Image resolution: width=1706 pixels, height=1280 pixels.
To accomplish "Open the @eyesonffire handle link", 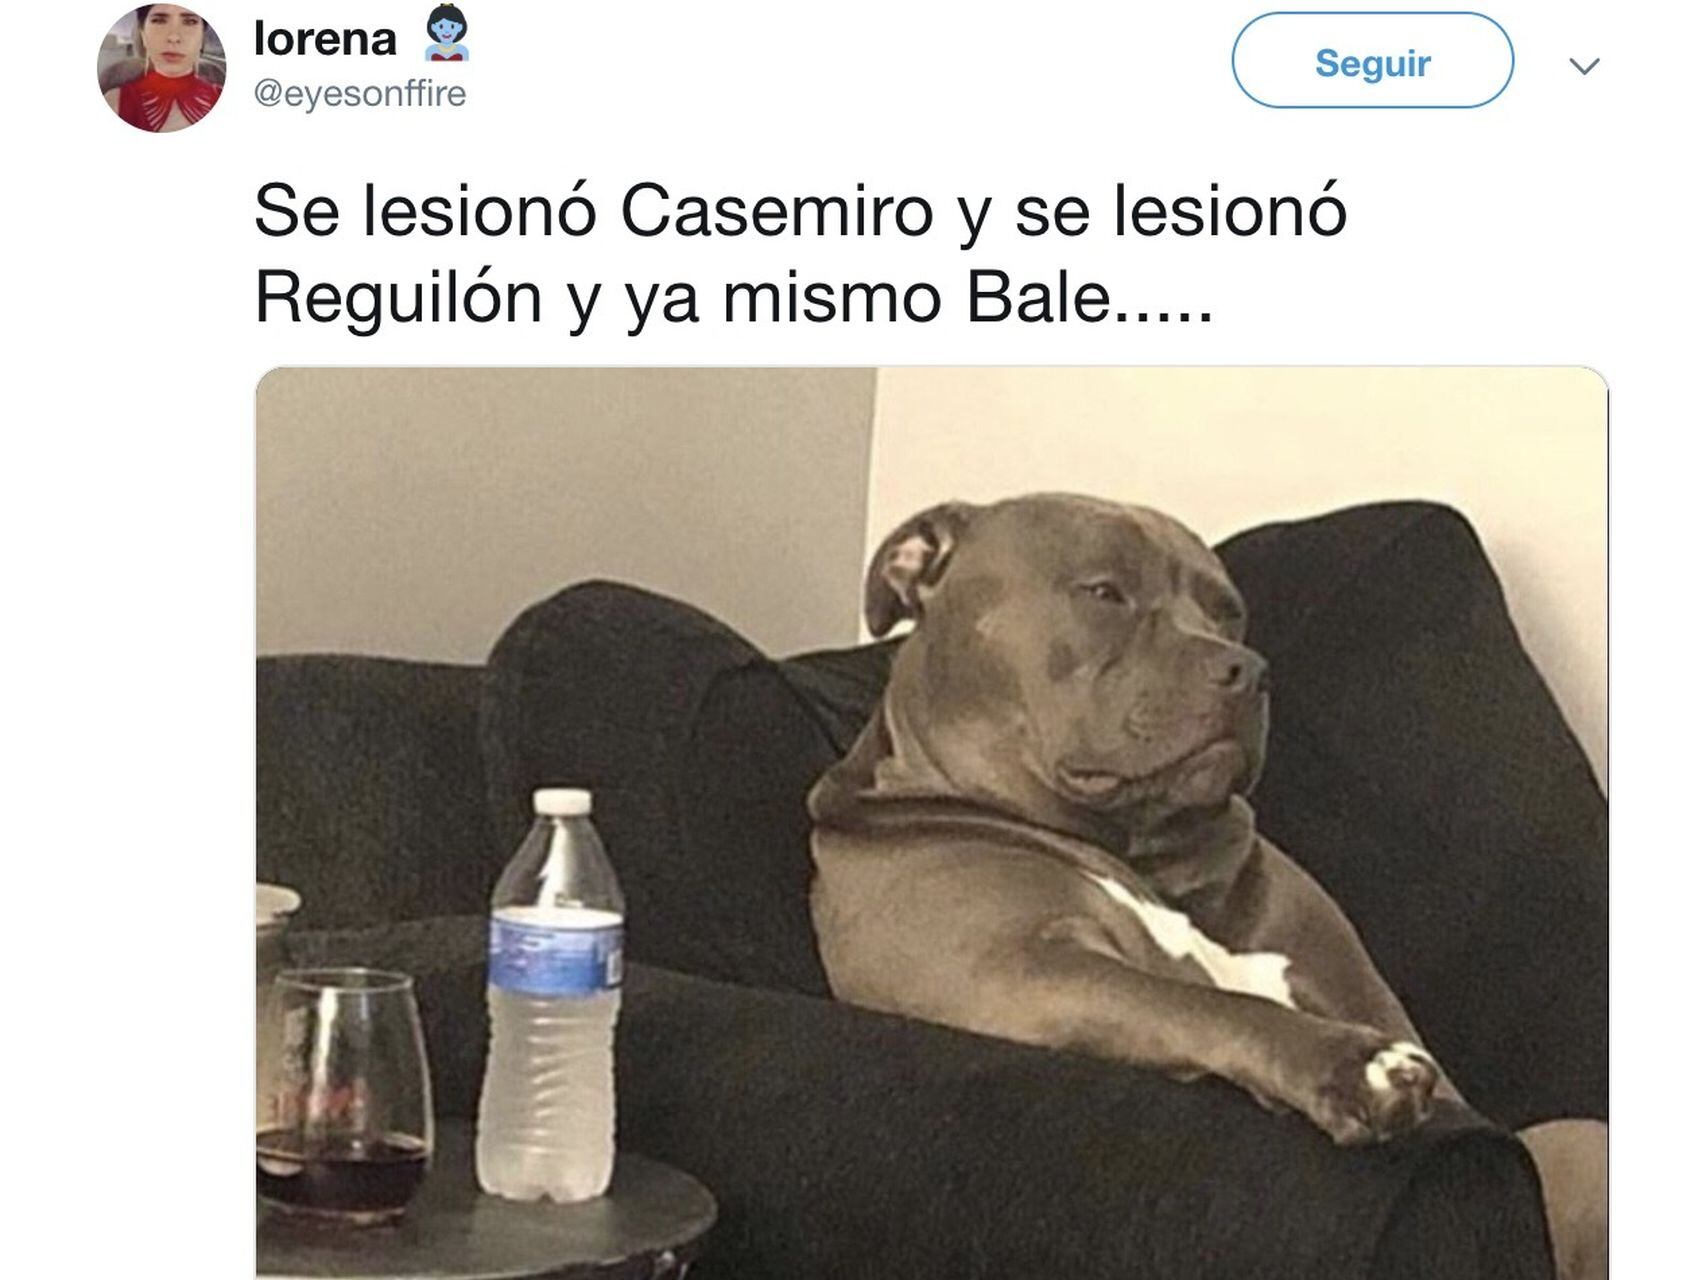I will coord(360,94).
